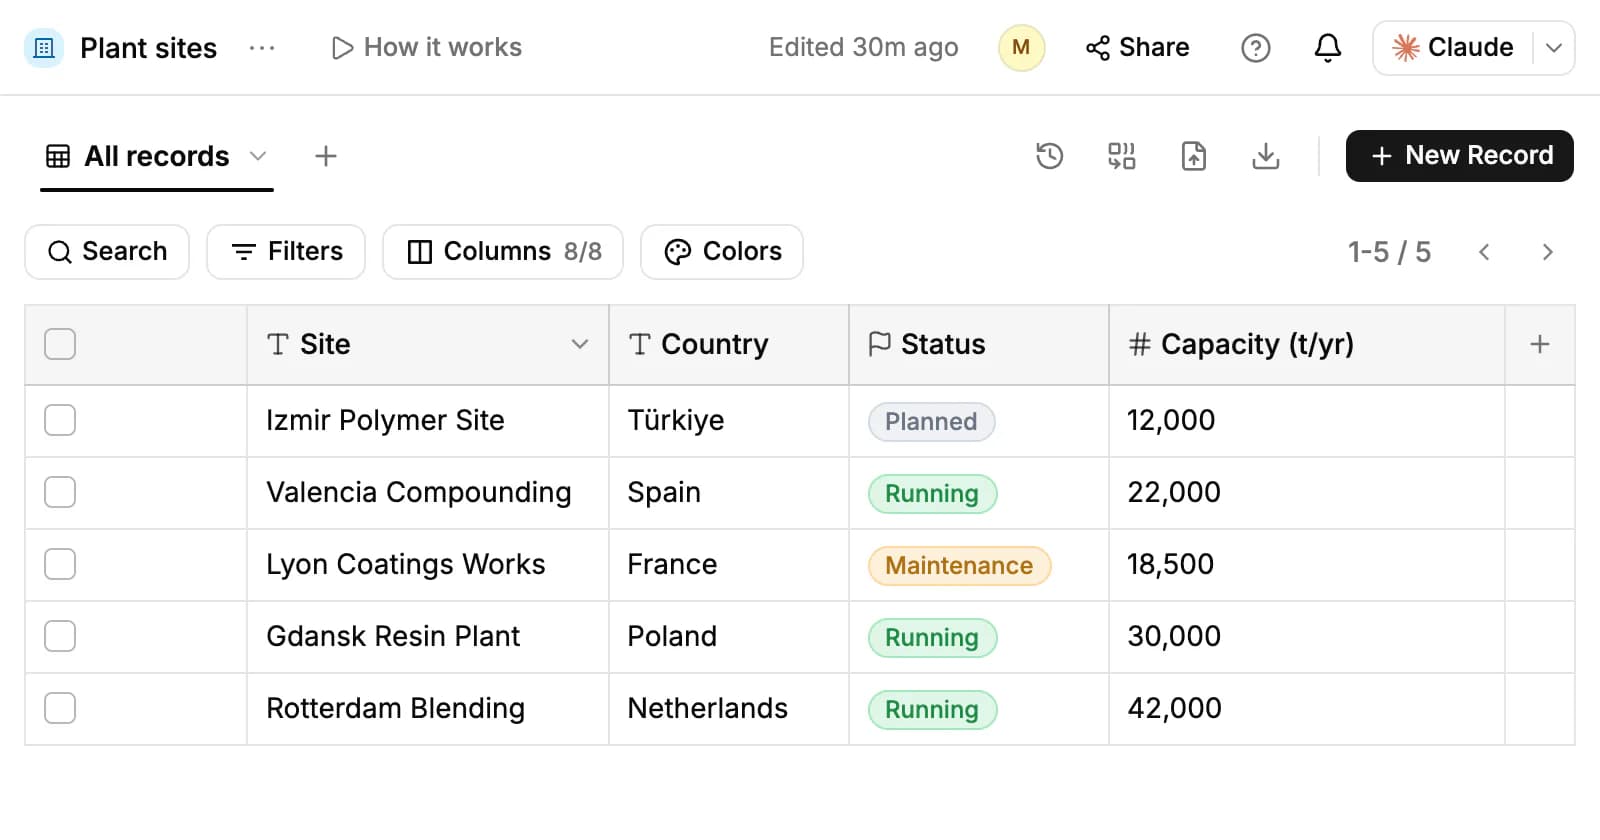The width and height of the screenshot is (1600, 840).
Task: Click the Capacity (t/yr) column header
Action: [1307, 344]
